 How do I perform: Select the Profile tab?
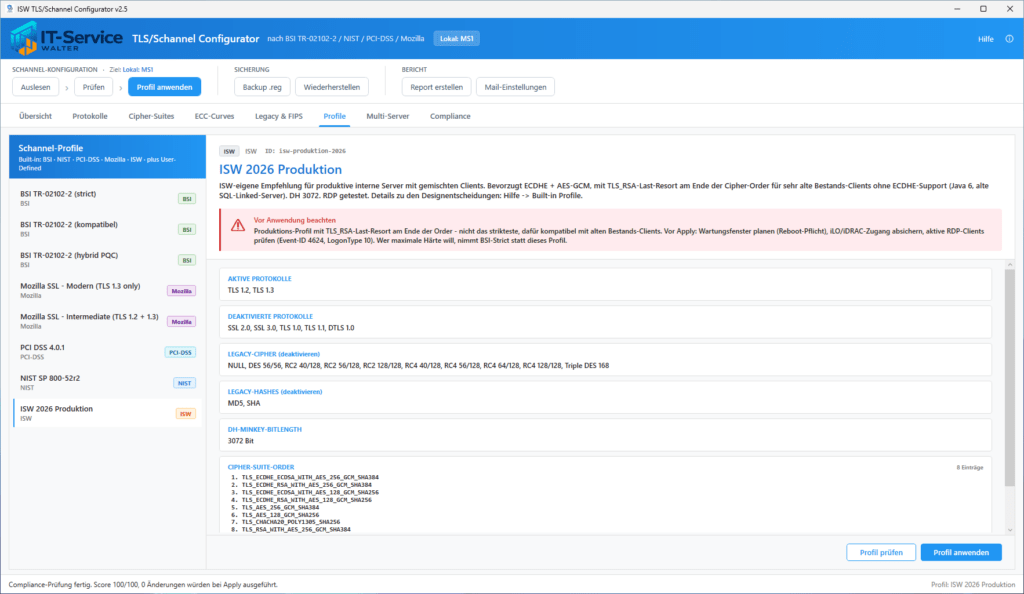coord(334,116)
